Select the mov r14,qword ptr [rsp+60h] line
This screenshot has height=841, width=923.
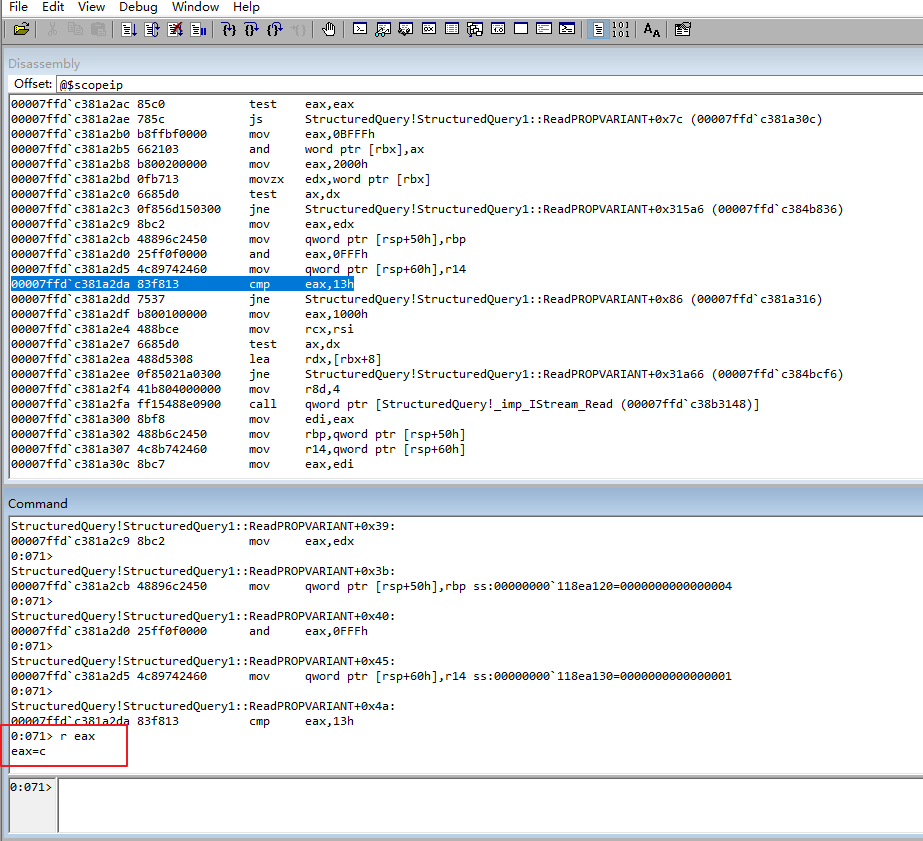(x=238, y=449)
